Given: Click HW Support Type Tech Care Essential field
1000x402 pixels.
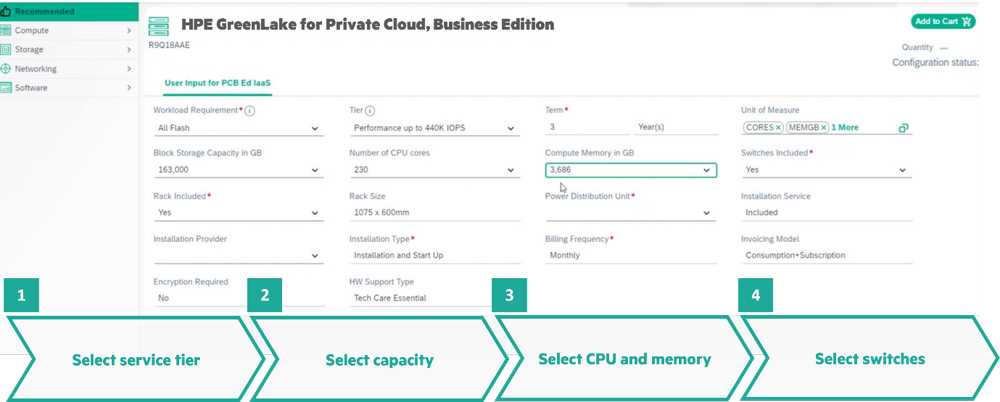Looking at the screenshot, I should pyautogui.click(x=434, y=299).
